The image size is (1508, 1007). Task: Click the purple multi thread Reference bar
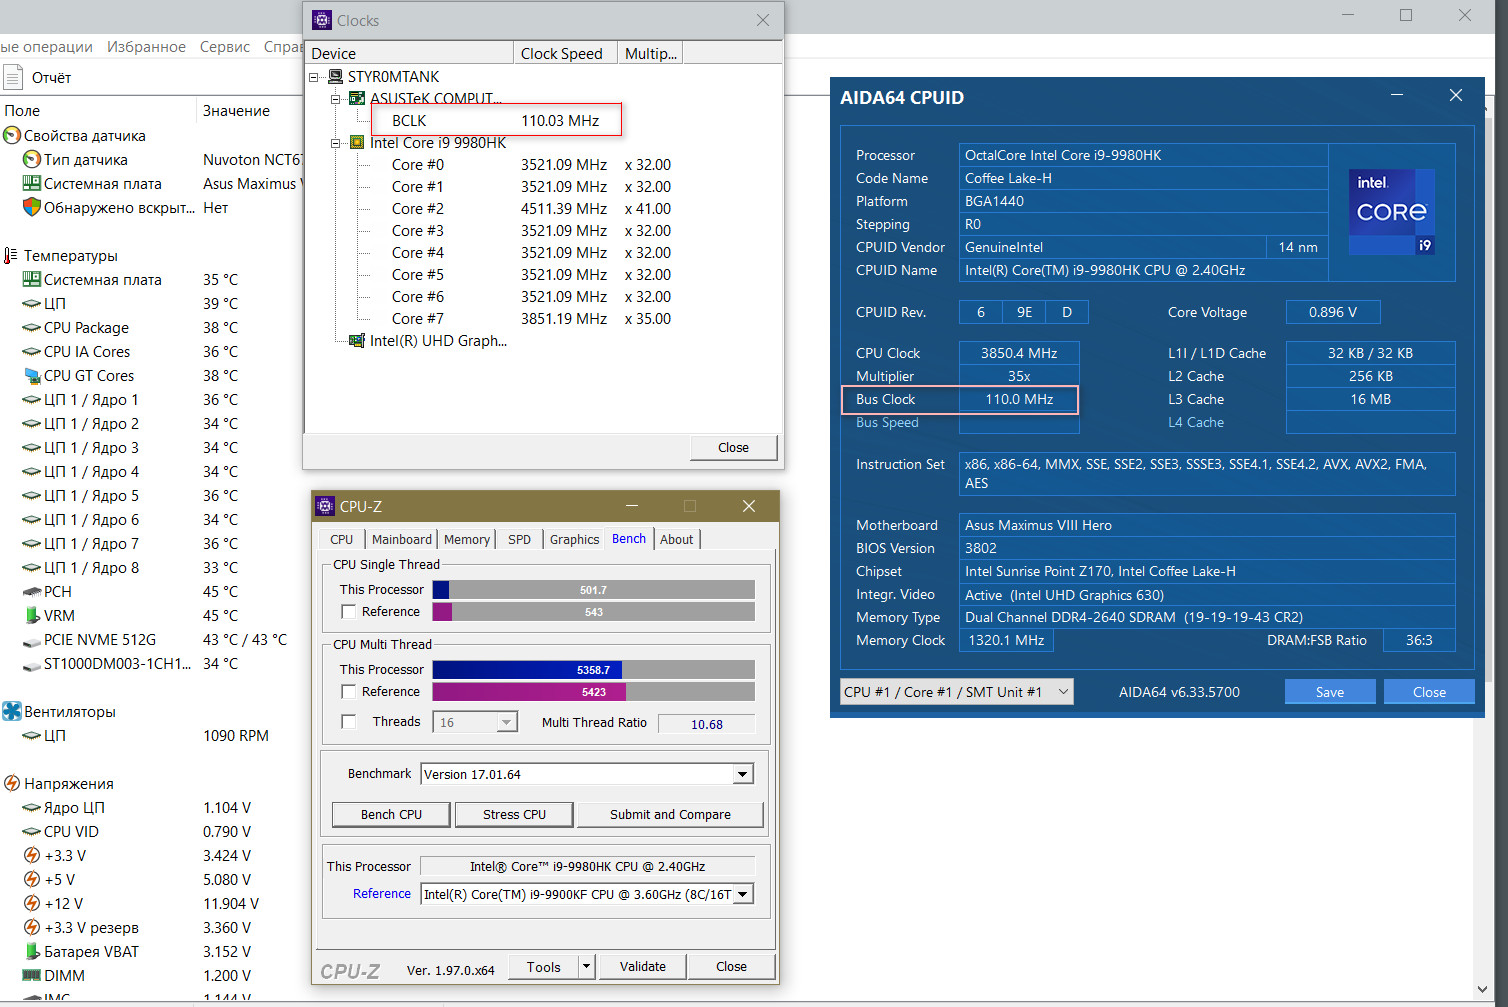click(x=594, y=692)
